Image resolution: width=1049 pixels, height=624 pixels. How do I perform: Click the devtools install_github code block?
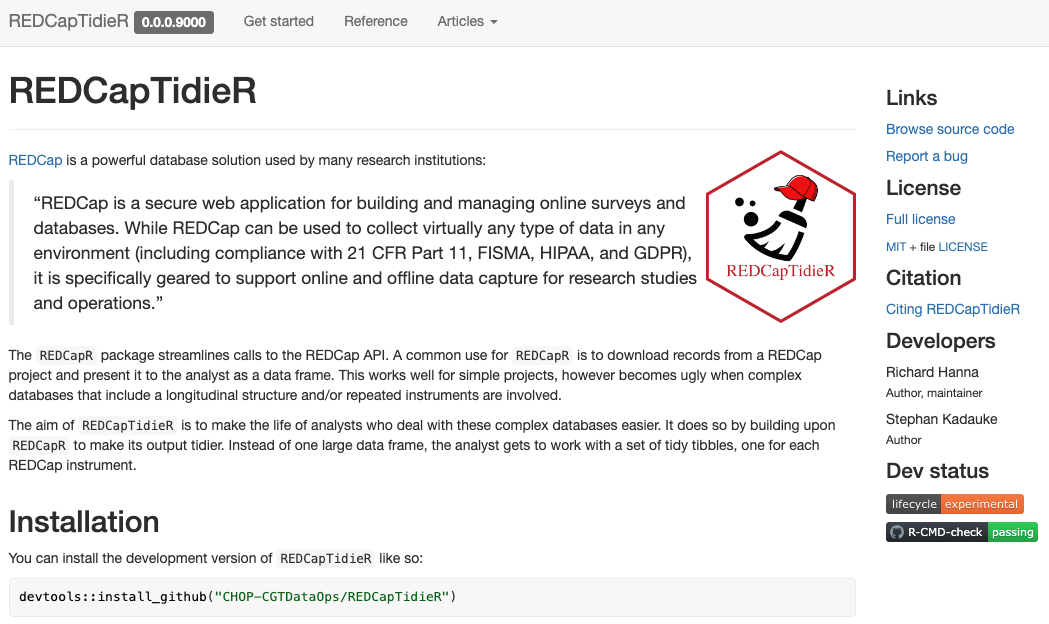click(432, 597)
